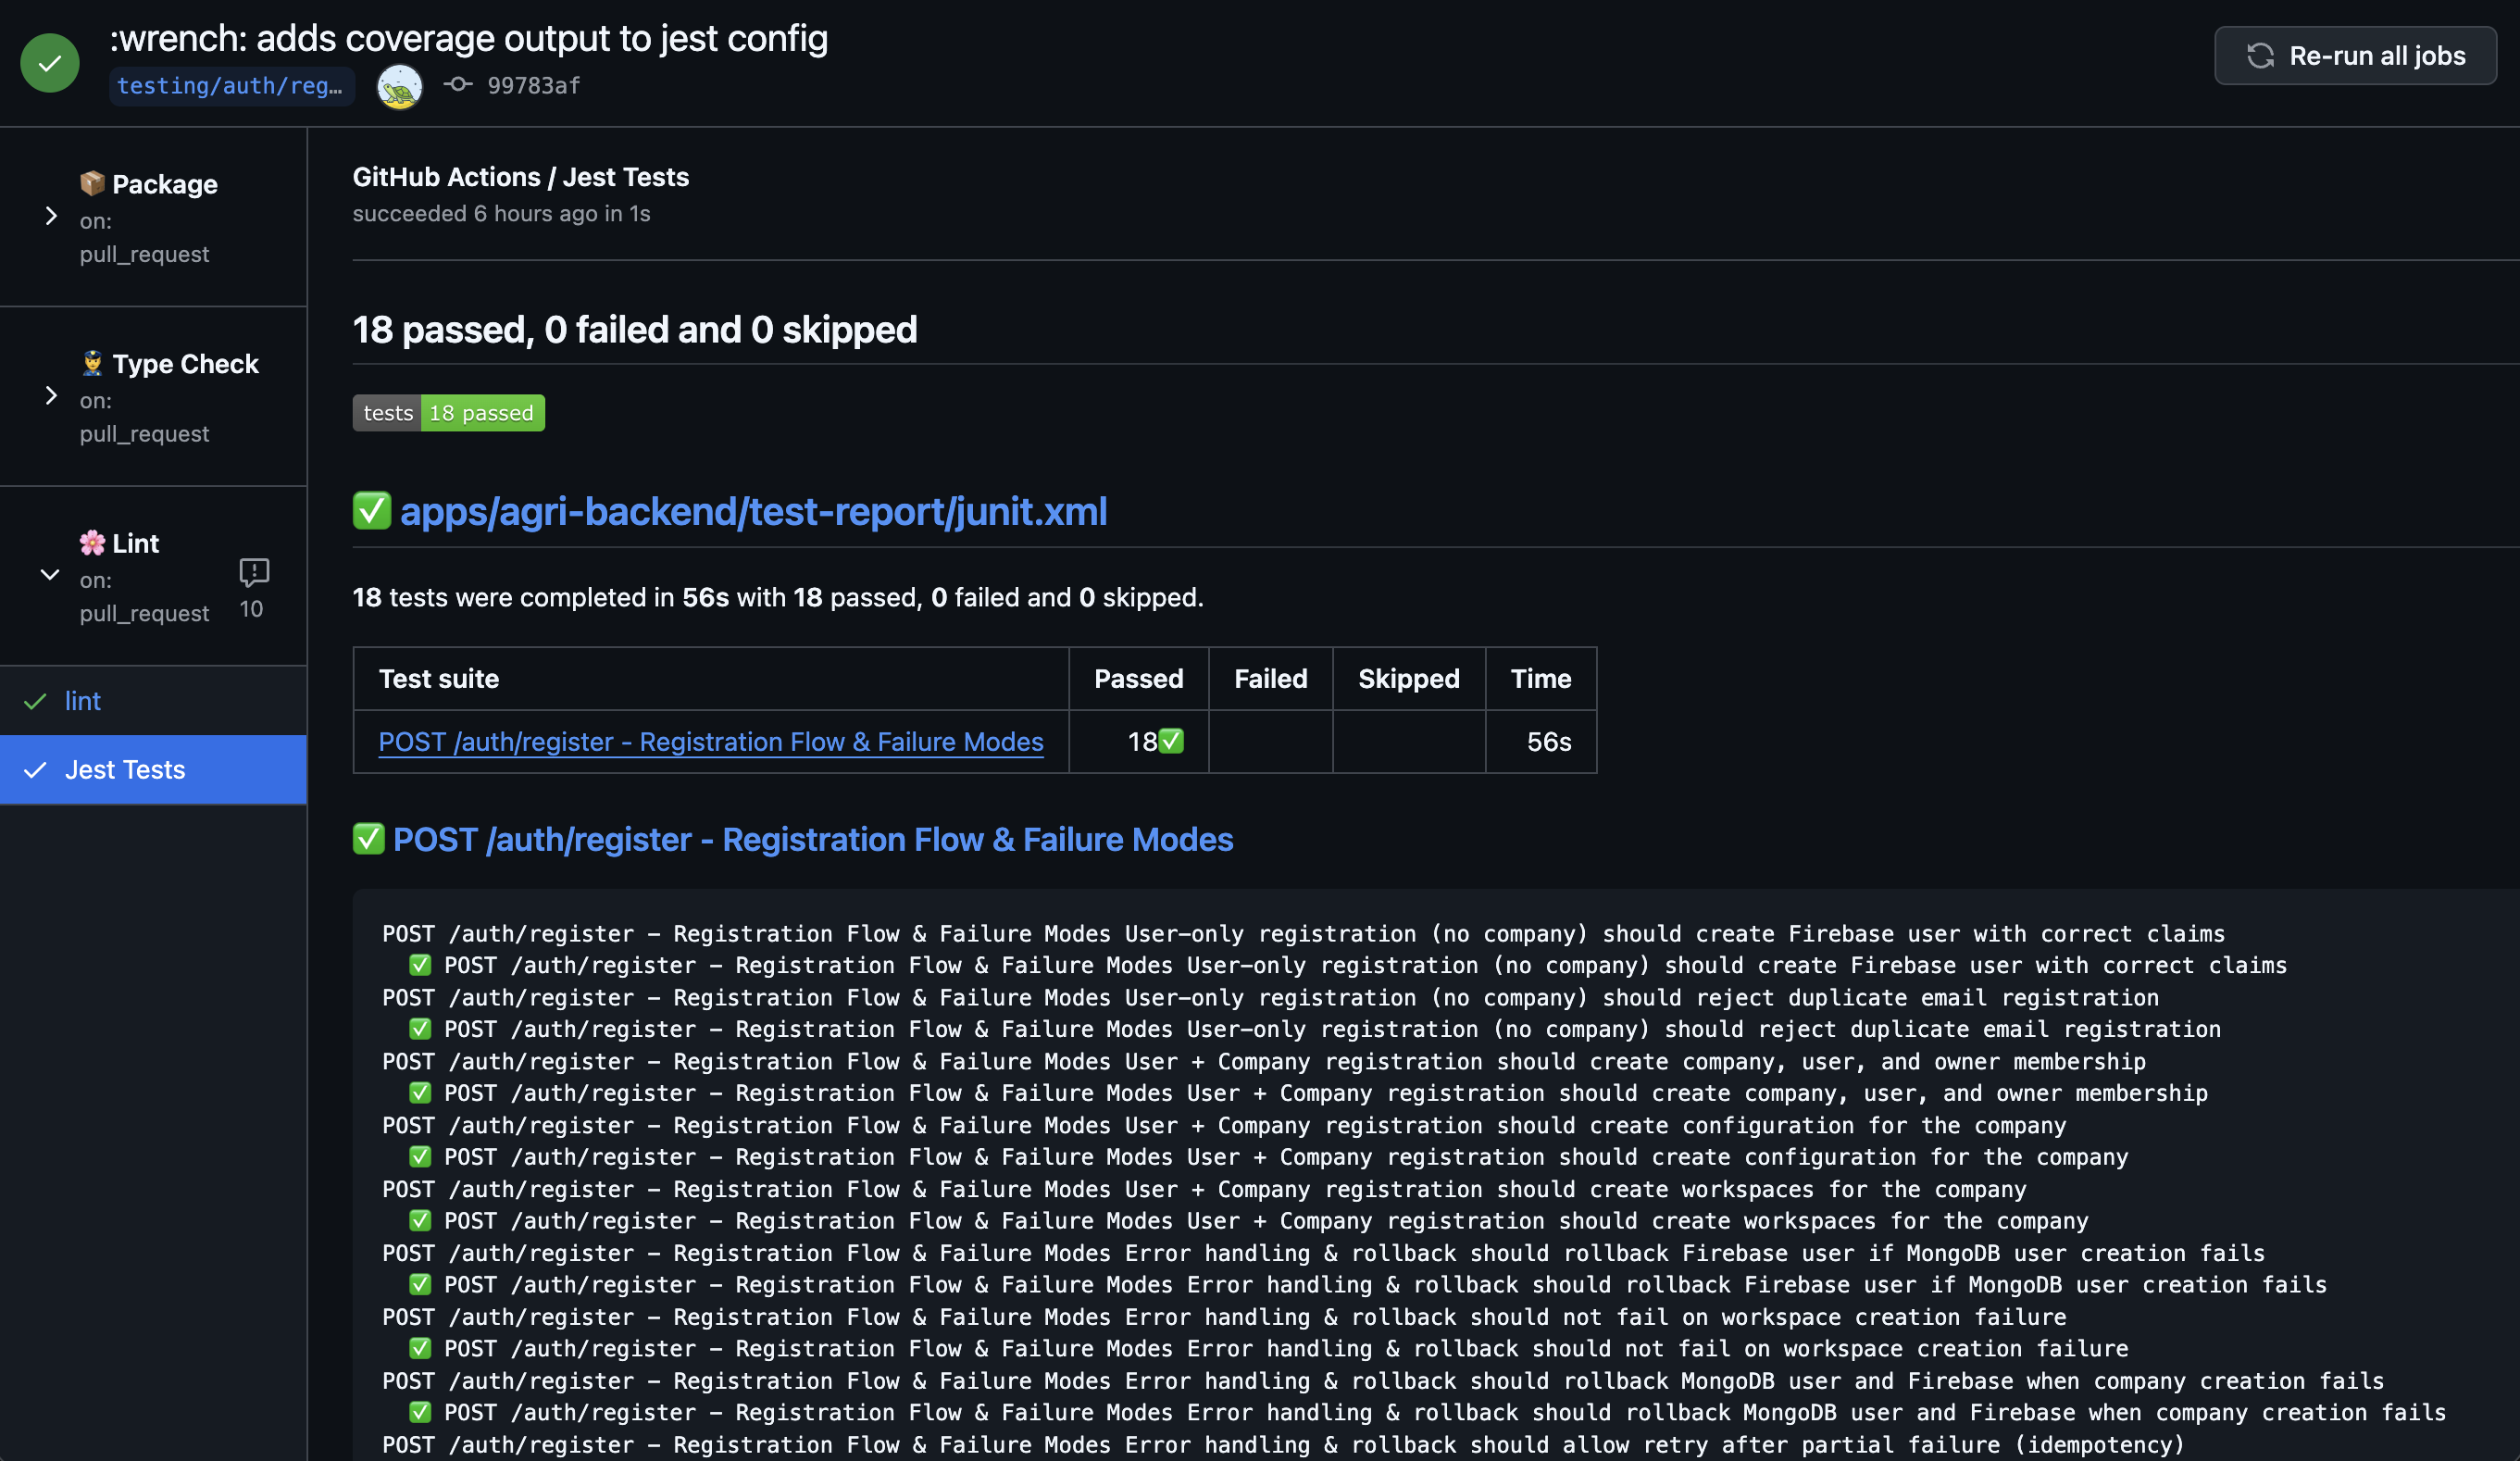Click the Lint blossom icon
This screenshot has width=2520, height=1461.
93,542
